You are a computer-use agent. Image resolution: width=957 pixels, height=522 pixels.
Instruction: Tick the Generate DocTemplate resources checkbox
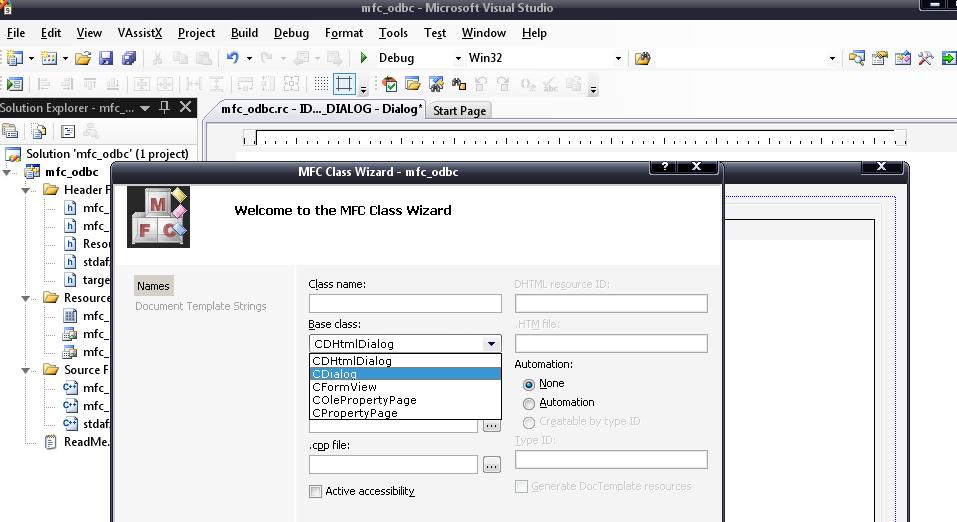point(521,487)
